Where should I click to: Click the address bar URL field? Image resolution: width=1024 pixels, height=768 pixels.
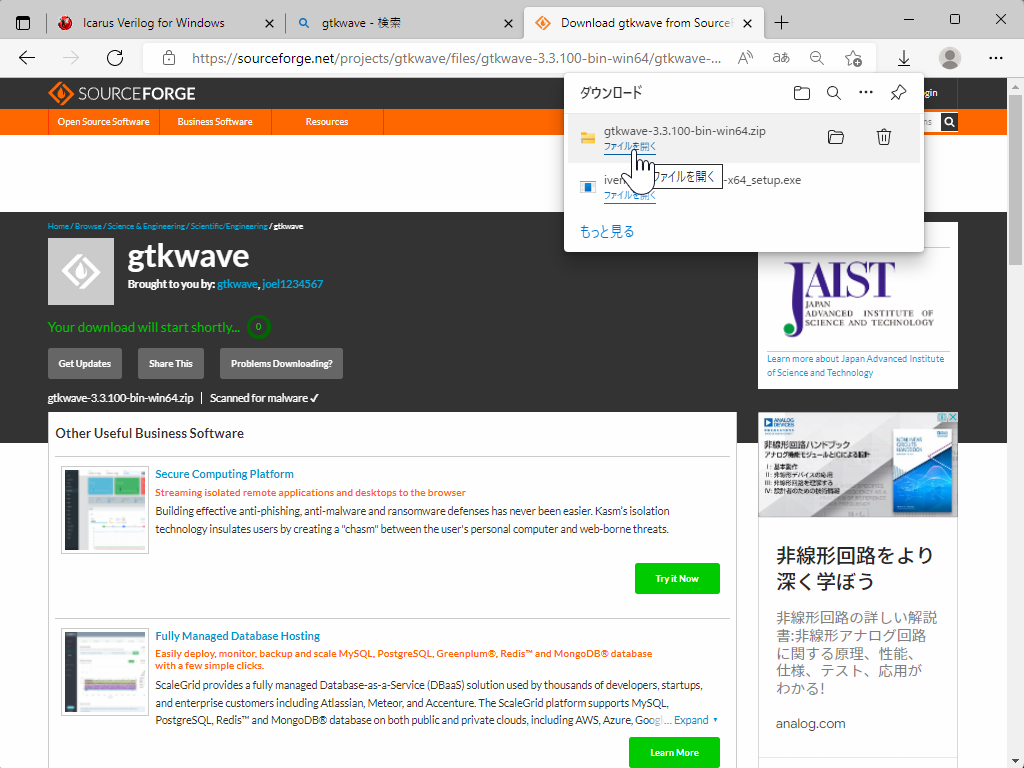(456, 58)
